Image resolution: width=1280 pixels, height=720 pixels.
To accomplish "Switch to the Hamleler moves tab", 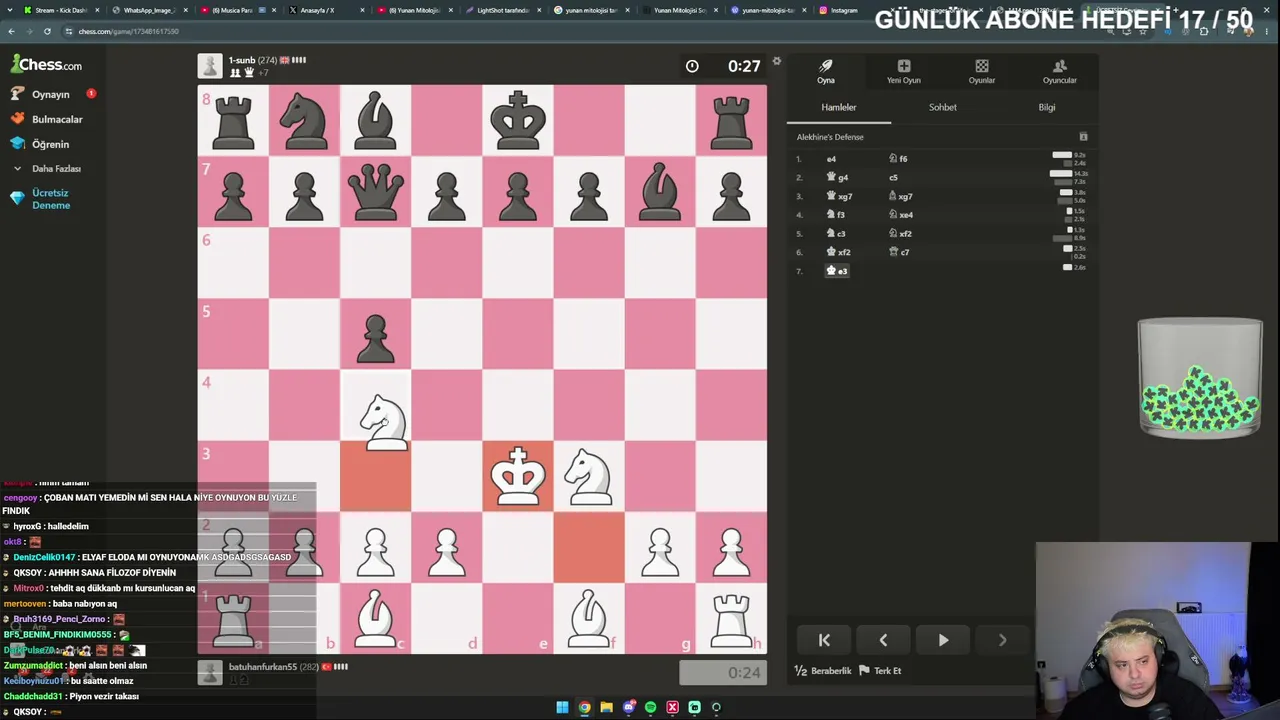I will click(839, 107).
